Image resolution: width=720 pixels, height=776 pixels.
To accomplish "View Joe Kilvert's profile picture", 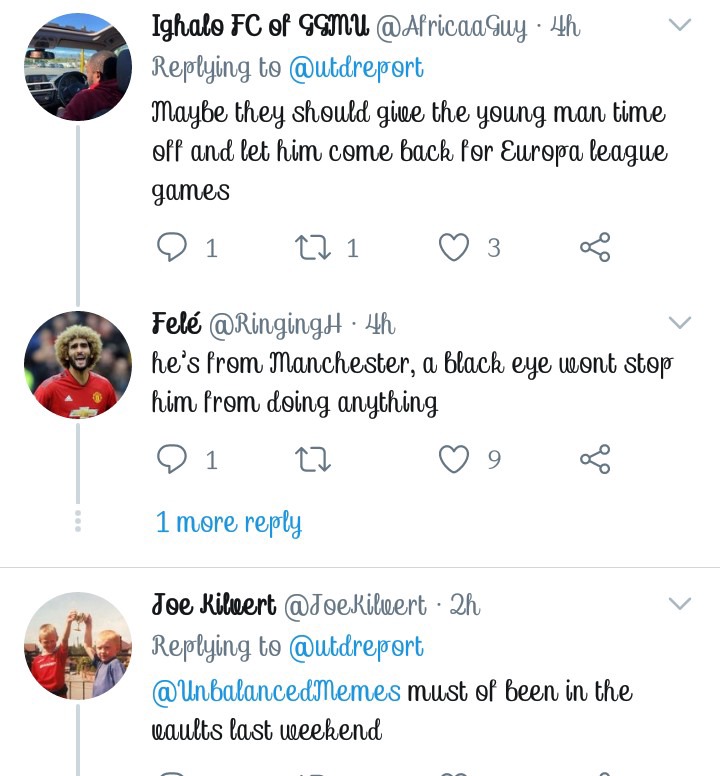I will click(x=78, y=645).
